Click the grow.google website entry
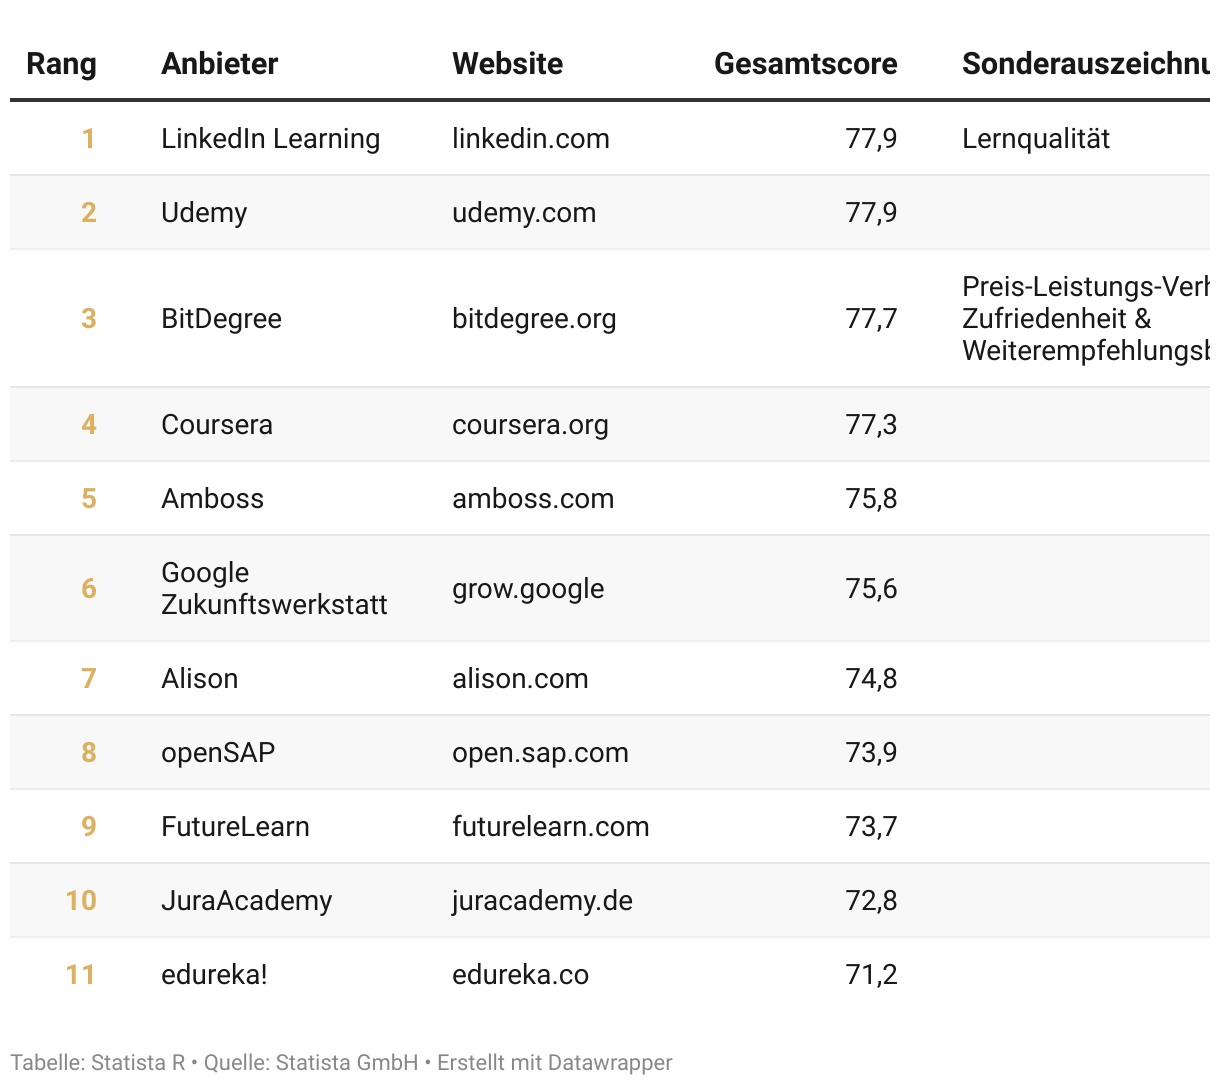The width and height of the screenshot is (1220, 1086). (527, 589)
